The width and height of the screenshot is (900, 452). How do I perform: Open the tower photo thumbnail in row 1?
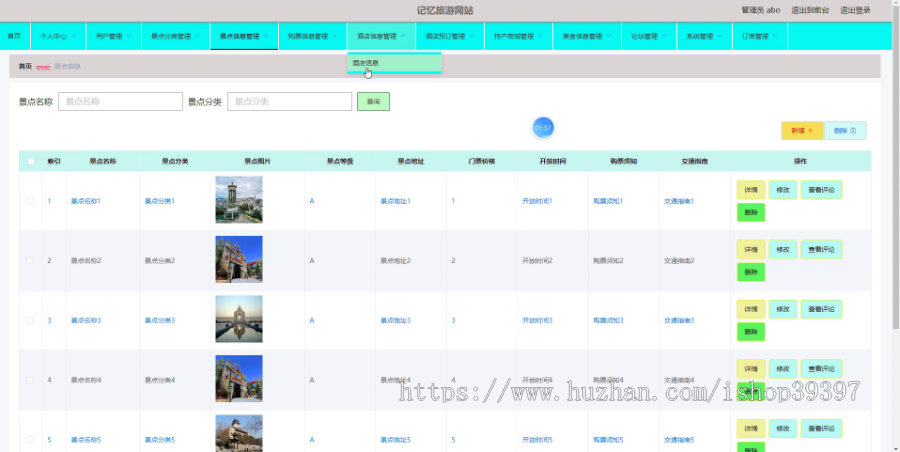pos(239,199)
